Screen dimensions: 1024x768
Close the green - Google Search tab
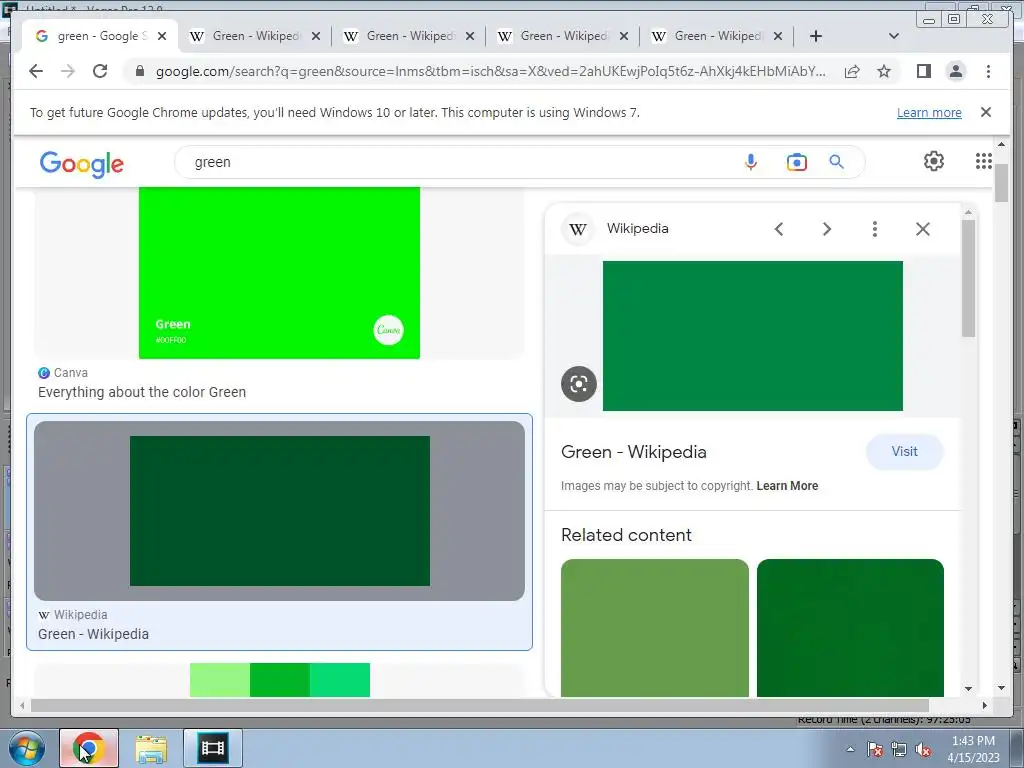coord(162,36)
